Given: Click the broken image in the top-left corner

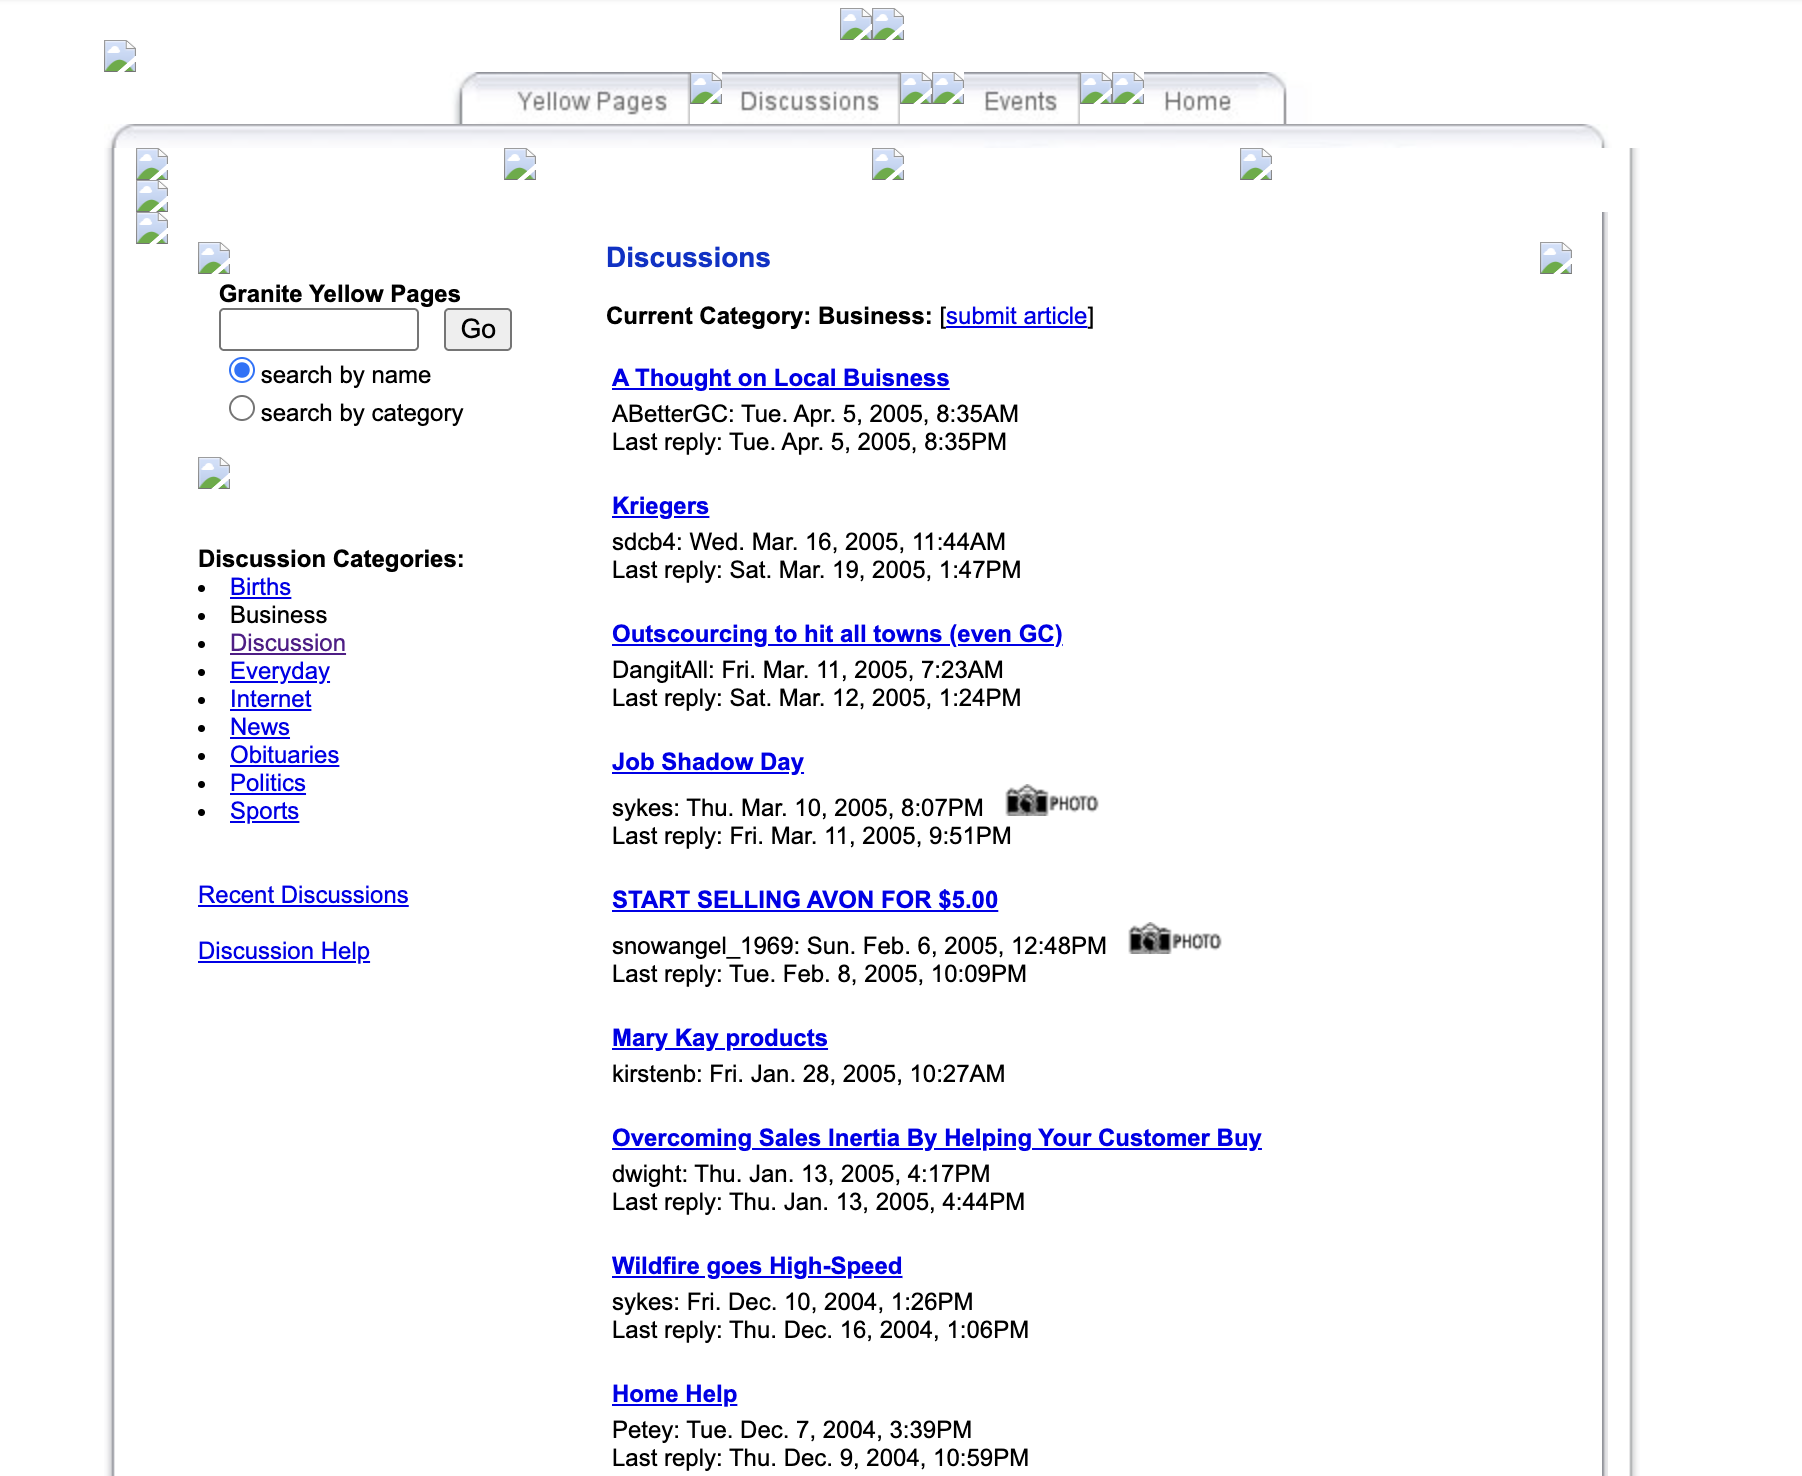Looking at the screenshot, I should (x=120, y=56).
